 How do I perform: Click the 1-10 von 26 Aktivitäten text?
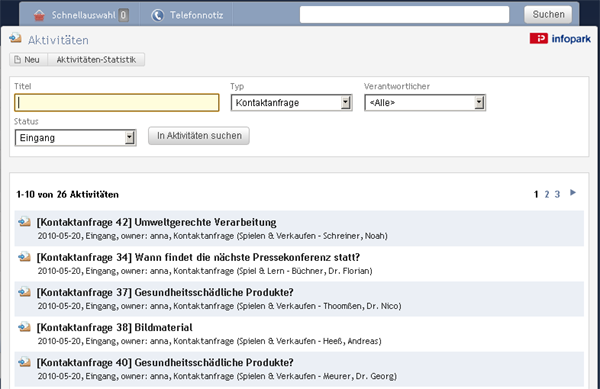[67, 194]
